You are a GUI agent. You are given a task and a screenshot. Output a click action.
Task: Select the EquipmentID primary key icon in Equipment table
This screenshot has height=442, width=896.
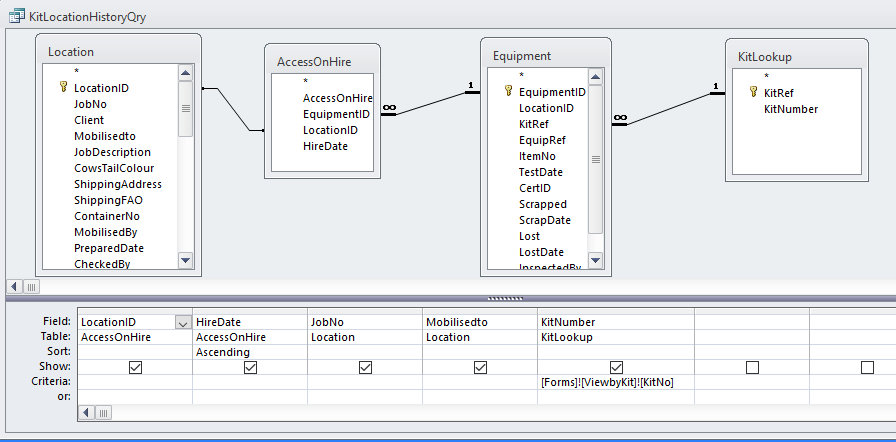[x=509, y=91]
